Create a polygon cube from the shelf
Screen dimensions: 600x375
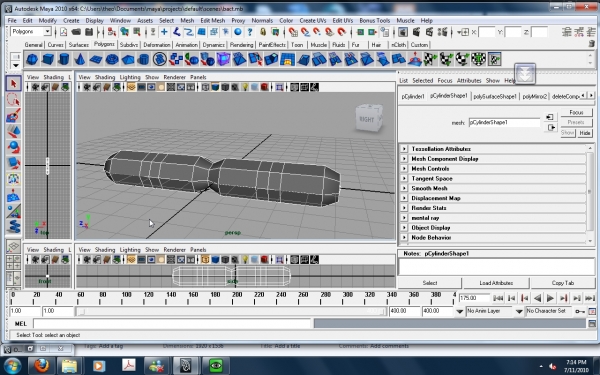click(48, 59)
